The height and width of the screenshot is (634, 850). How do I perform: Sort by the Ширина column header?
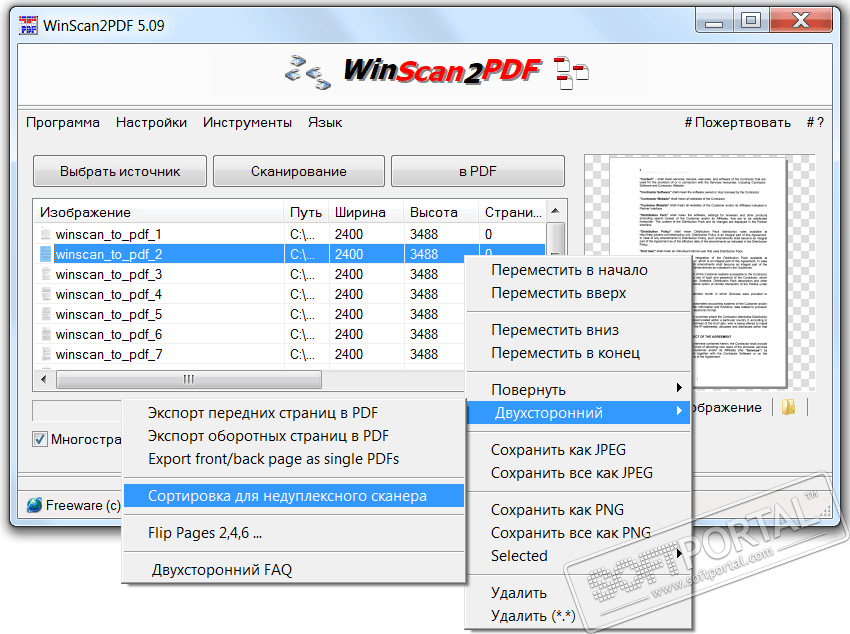point(366,212)
